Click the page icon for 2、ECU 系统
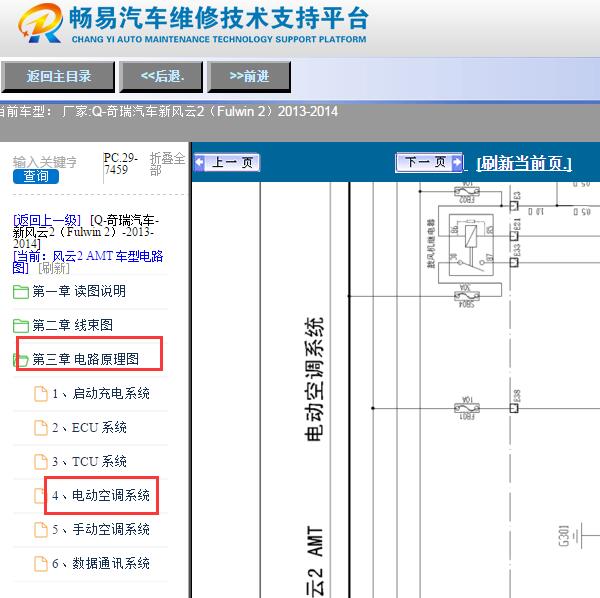The width and height of the screenshot is (600, 598). pos(41,428)
